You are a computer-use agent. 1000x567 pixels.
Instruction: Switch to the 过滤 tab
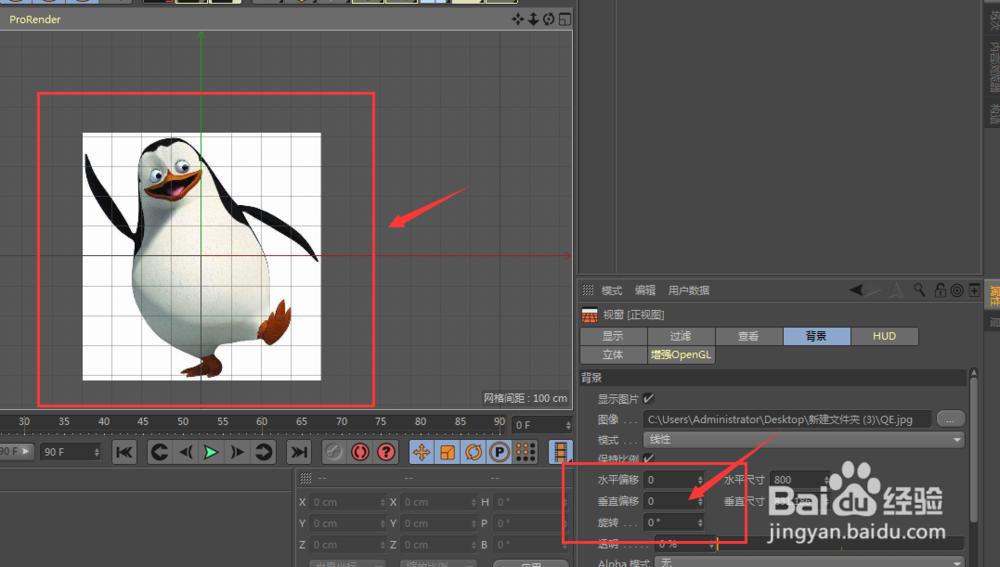[x=680, y=336]
